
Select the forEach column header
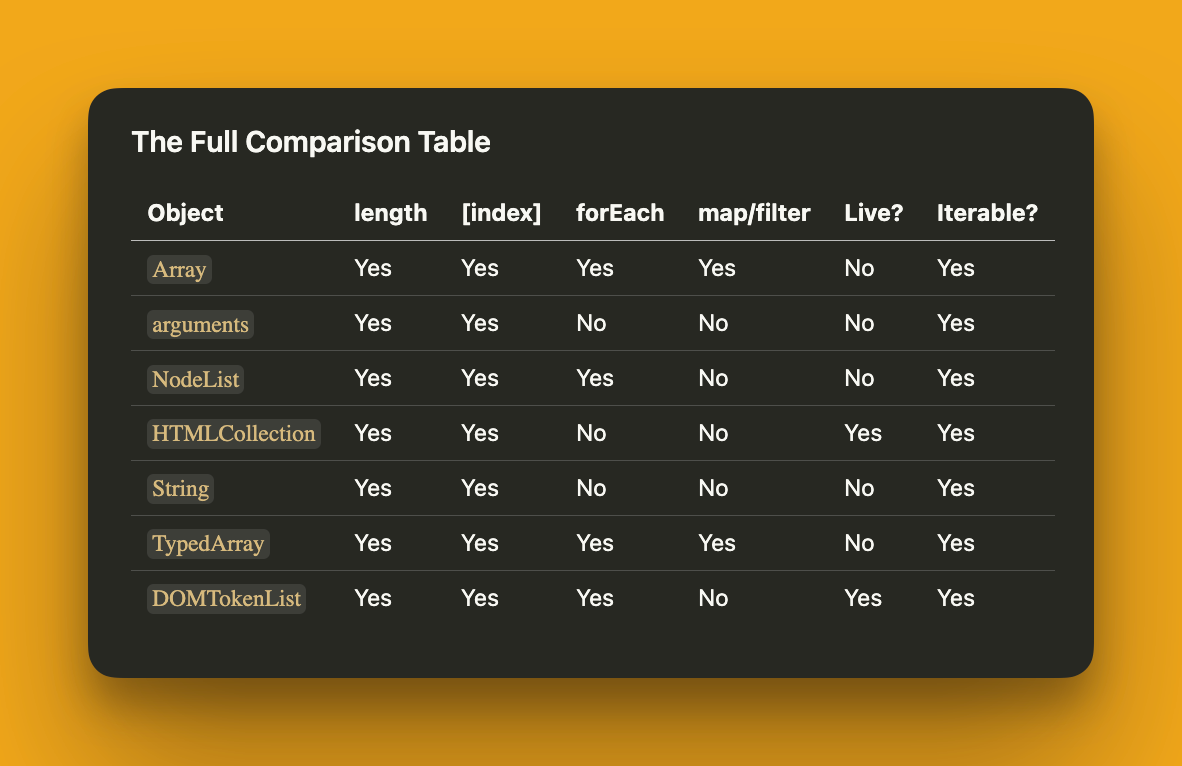point(620,213)
